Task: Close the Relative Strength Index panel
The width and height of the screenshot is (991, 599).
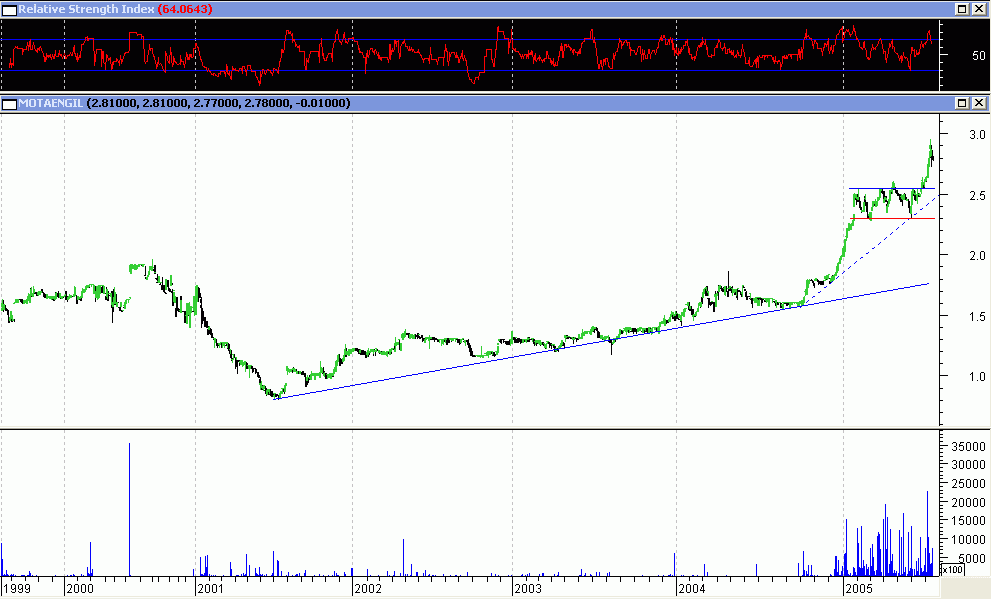Action: (x=978, y=9)
